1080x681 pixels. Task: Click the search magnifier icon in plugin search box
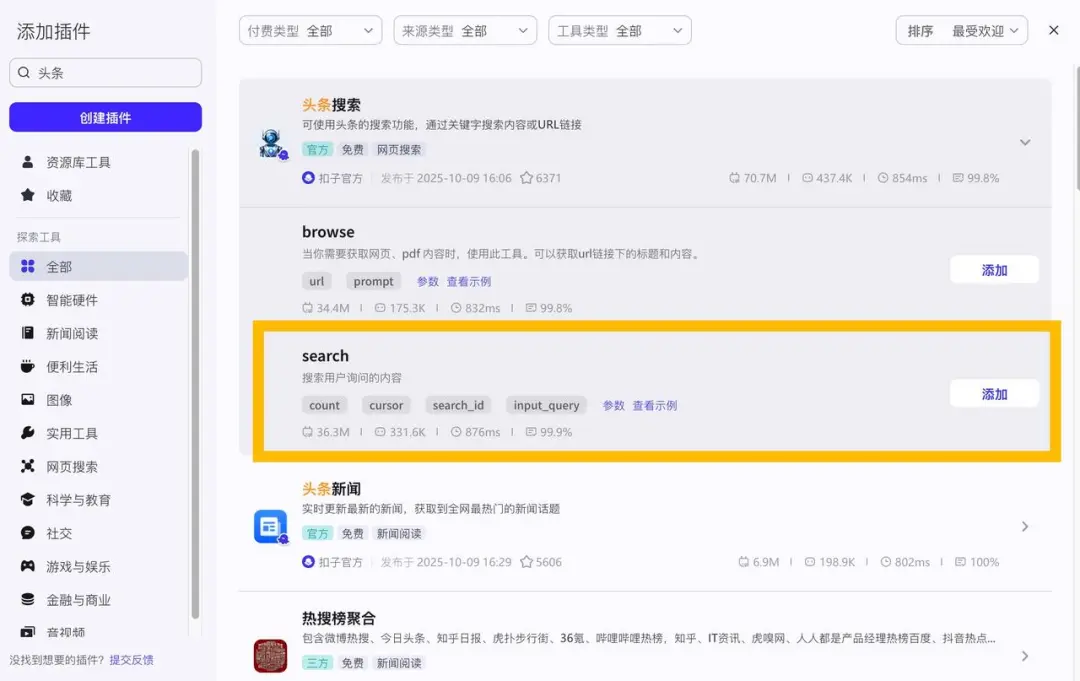coord(23,72)
